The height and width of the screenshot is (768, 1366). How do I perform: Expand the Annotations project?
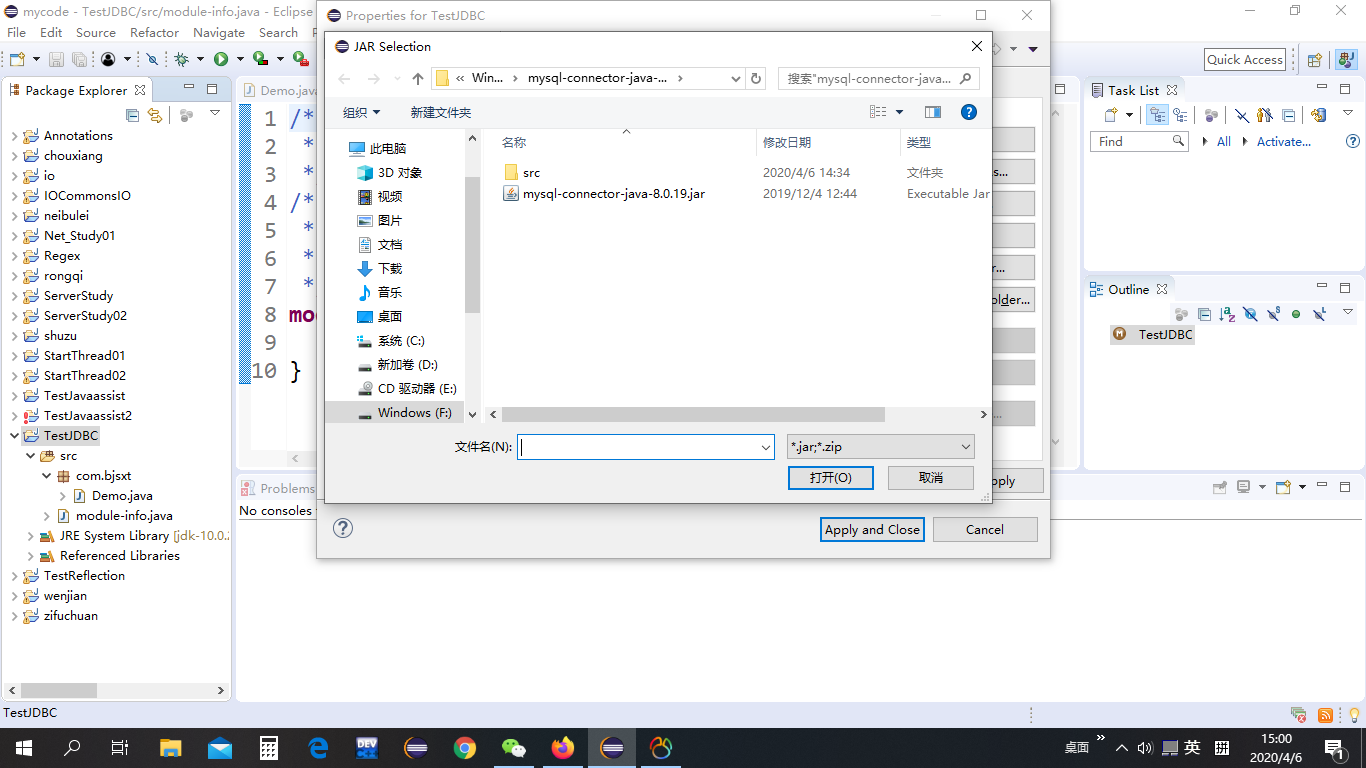coord(14,136)
